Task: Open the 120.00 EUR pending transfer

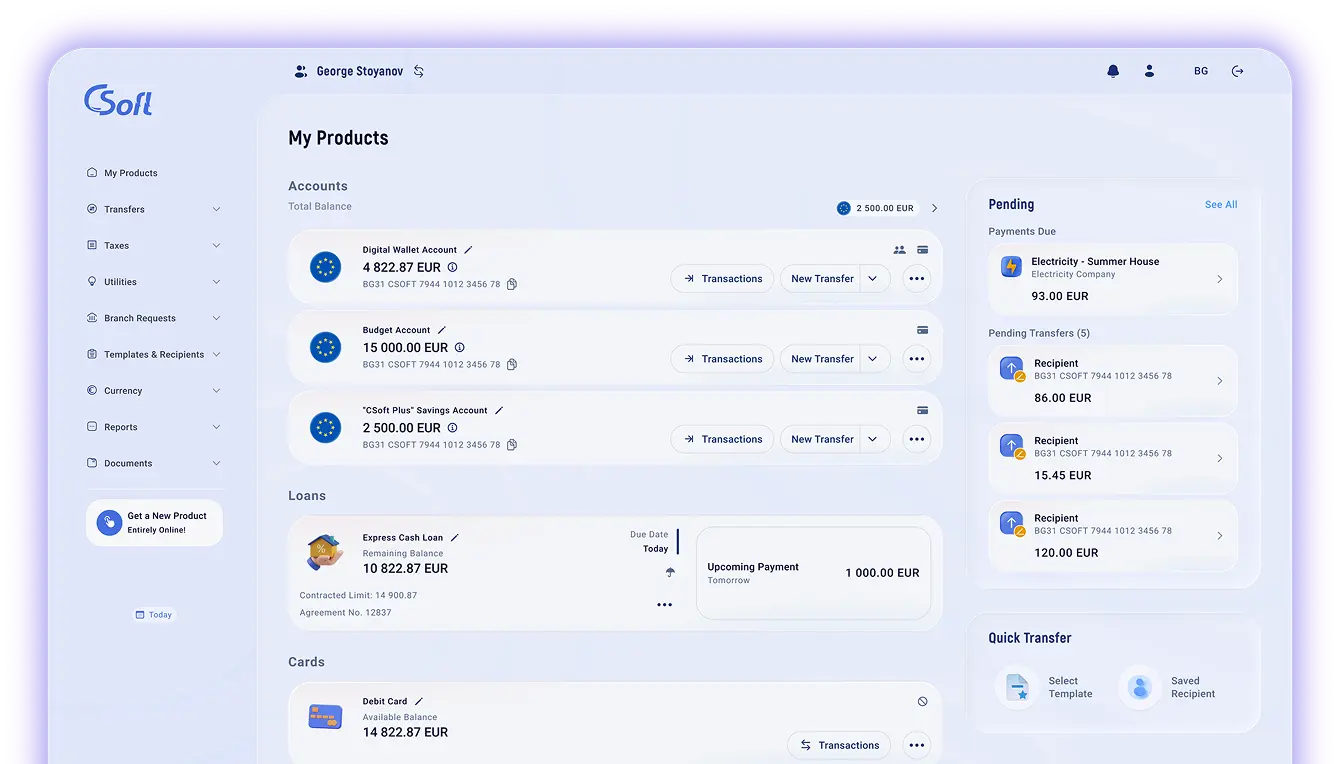Action: pos(1113,536)
